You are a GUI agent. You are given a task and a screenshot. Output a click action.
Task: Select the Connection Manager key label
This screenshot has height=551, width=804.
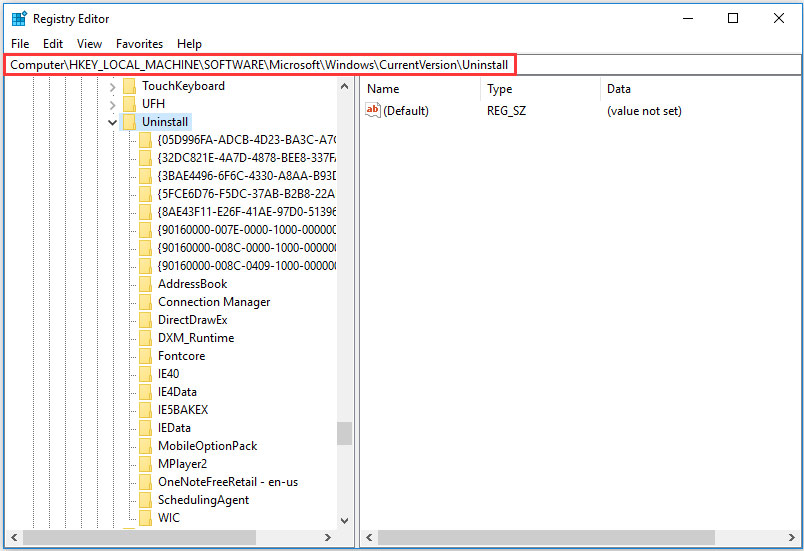click(214, 302)
